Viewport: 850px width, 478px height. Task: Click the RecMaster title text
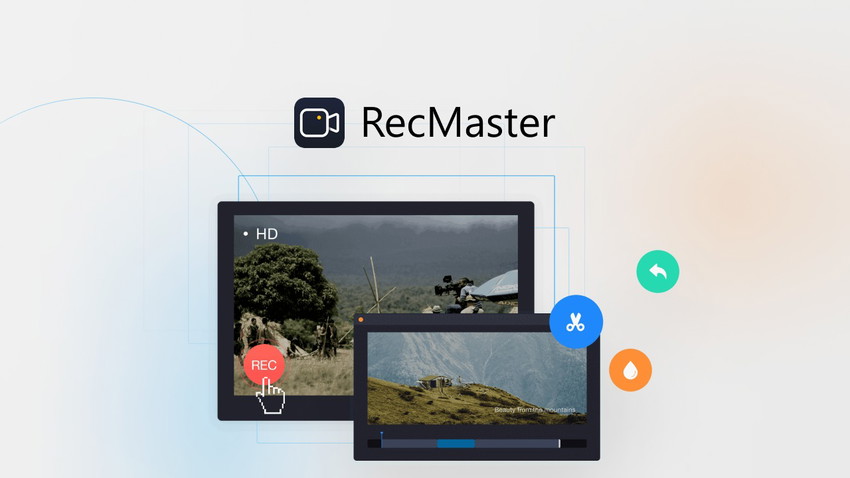[x=458, y=122]
